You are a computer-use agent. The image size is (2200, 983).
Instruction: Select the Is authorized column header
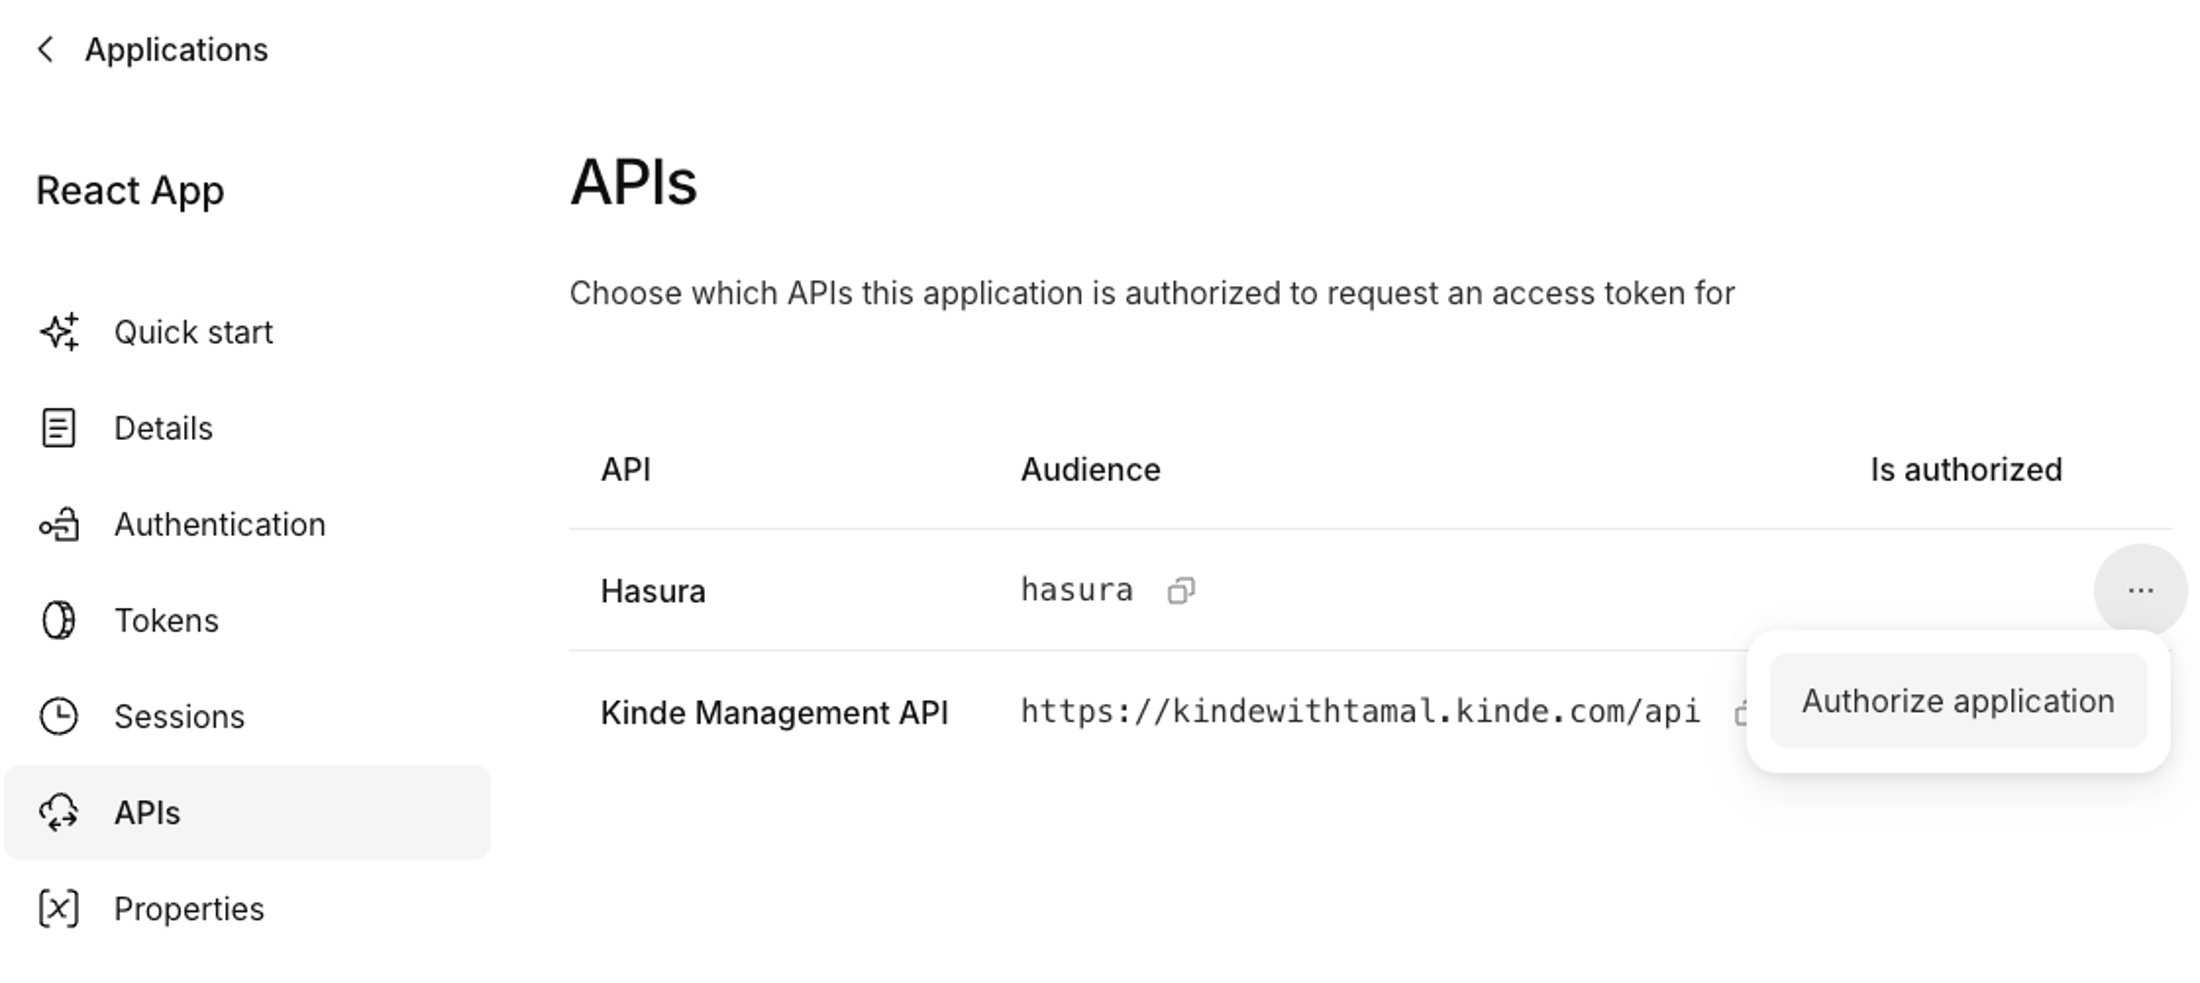pos(1964,469)
